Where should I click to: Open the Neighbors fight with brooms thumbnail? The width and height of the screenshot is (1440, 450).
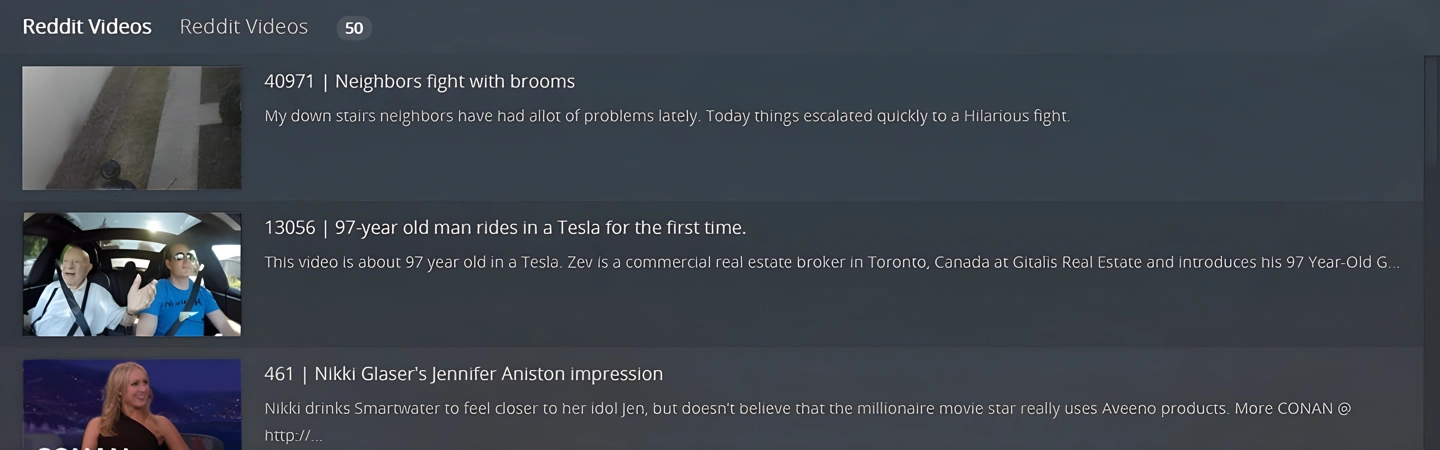pyautogui.click(x=132, y=128)
